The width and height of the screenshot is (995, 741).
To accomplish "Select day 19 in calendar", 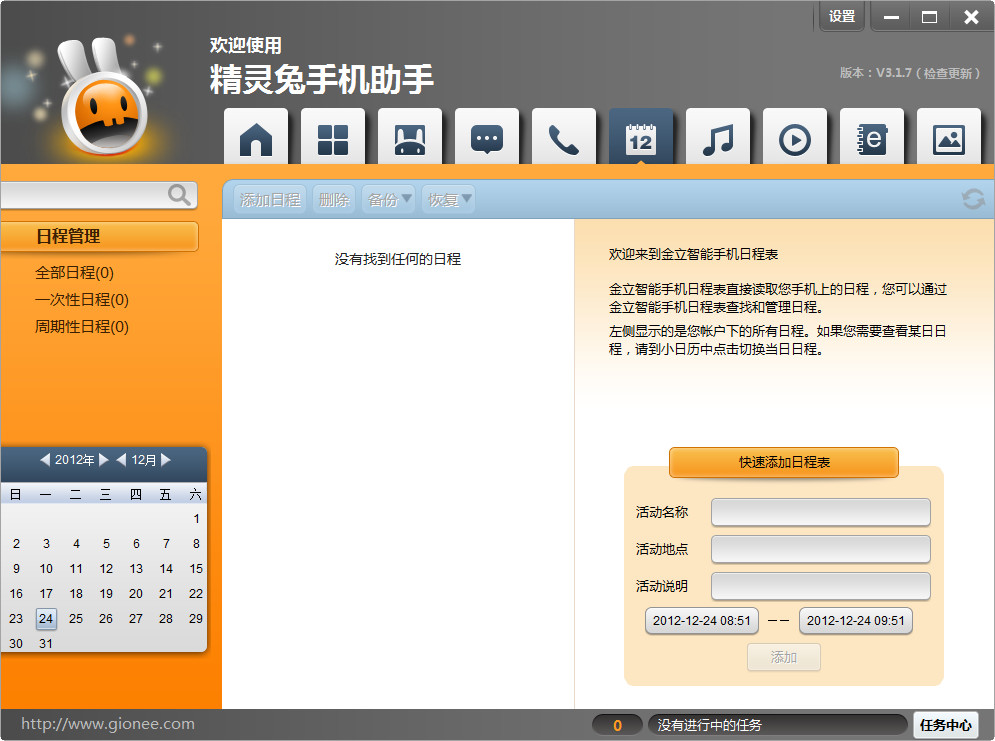I will pos(106,594).
